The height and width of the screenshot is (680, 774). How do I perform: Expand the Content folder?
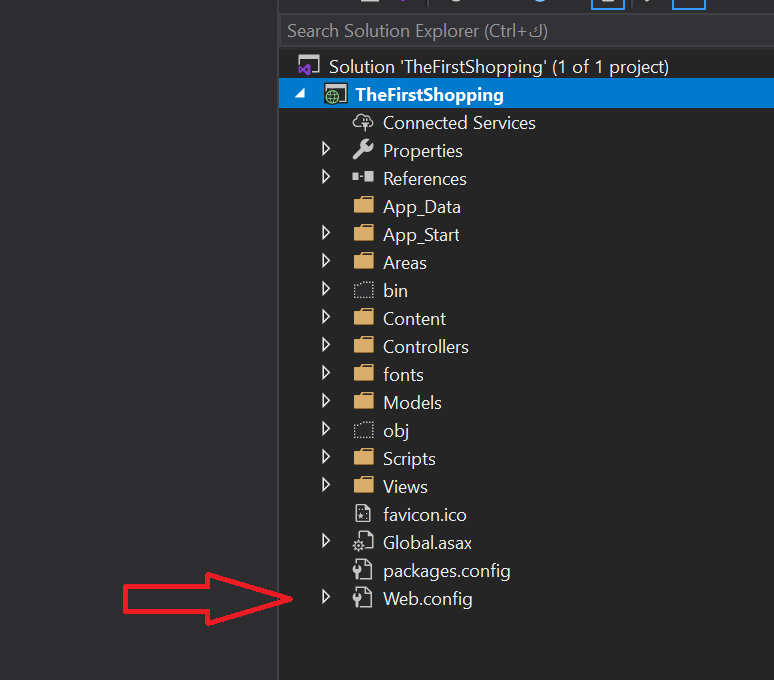click(326, 317)
